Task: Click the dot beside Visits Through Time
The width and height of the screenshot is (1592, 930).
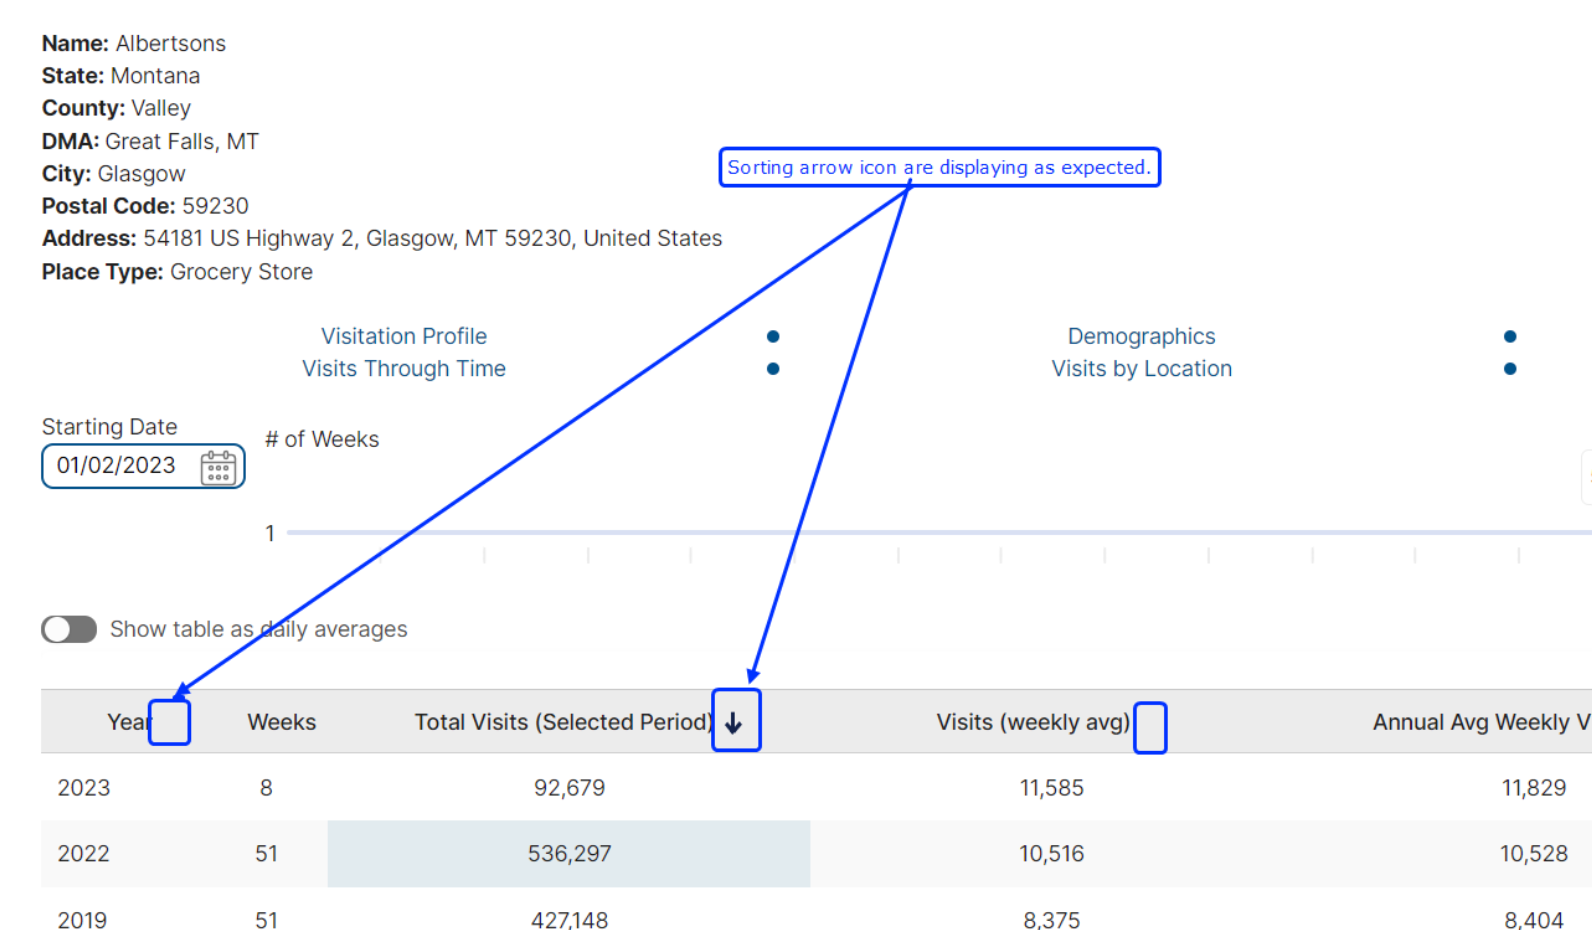Action: pos(773,369)
